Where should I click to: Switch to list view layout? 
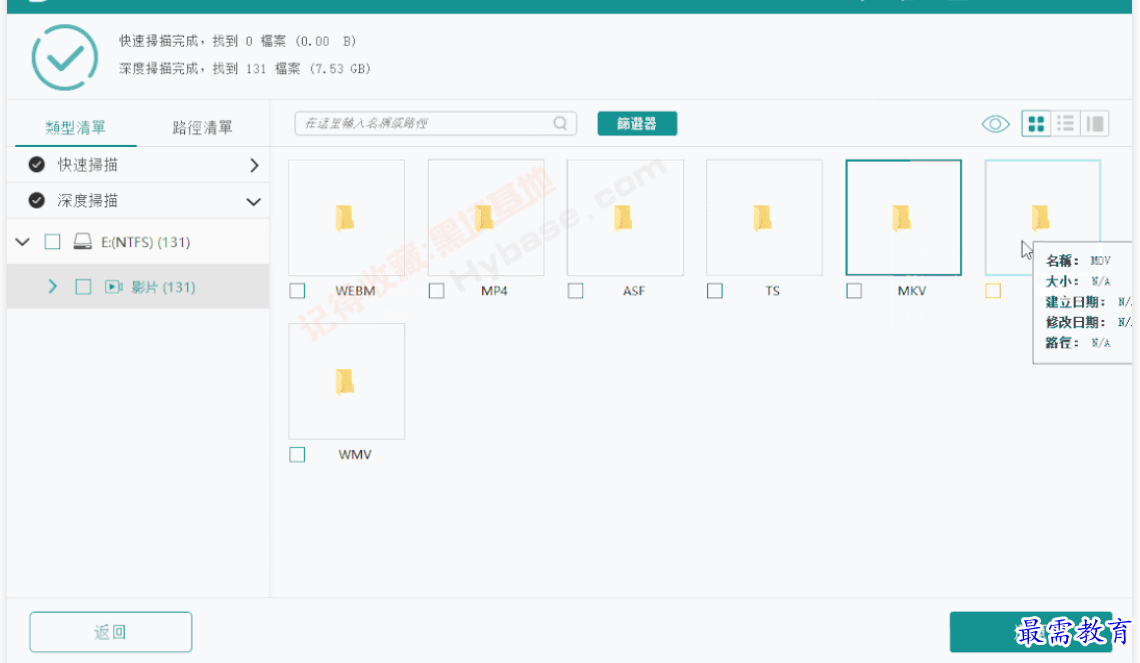(x=1065, y=124)
